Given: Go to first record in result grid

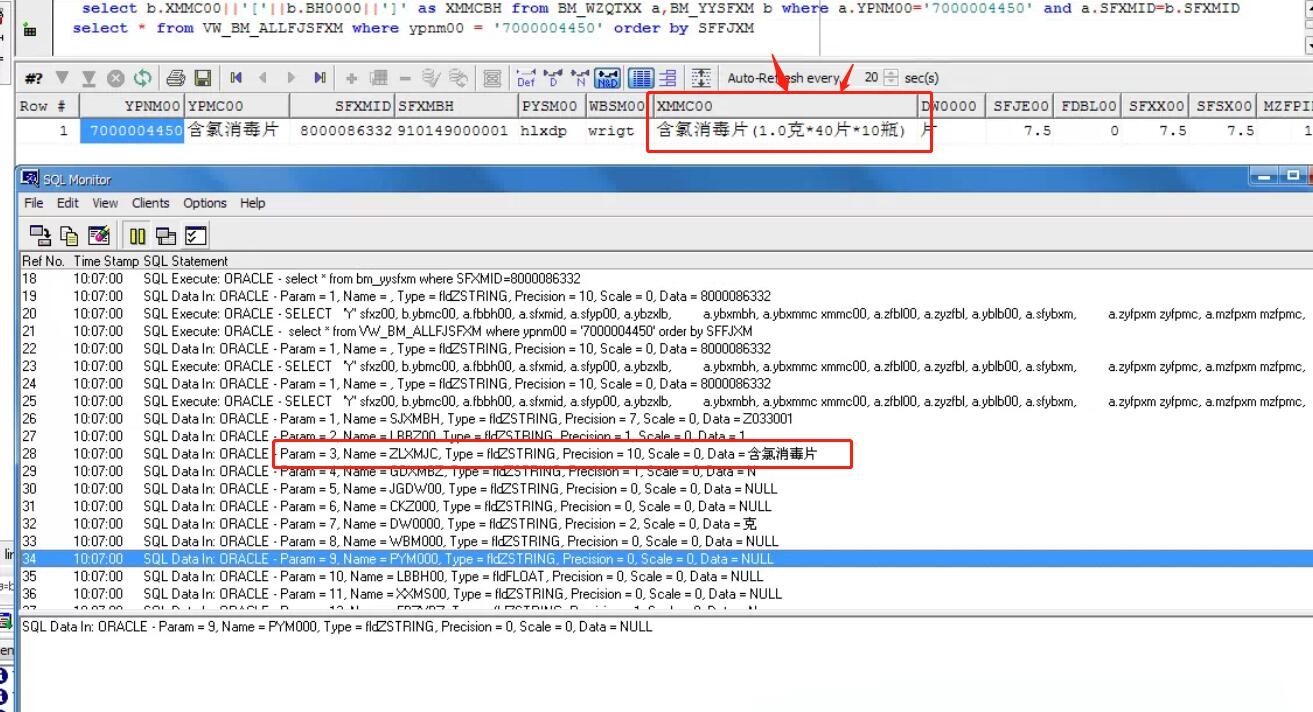Looking at the screenshot, I should point(236,78).
